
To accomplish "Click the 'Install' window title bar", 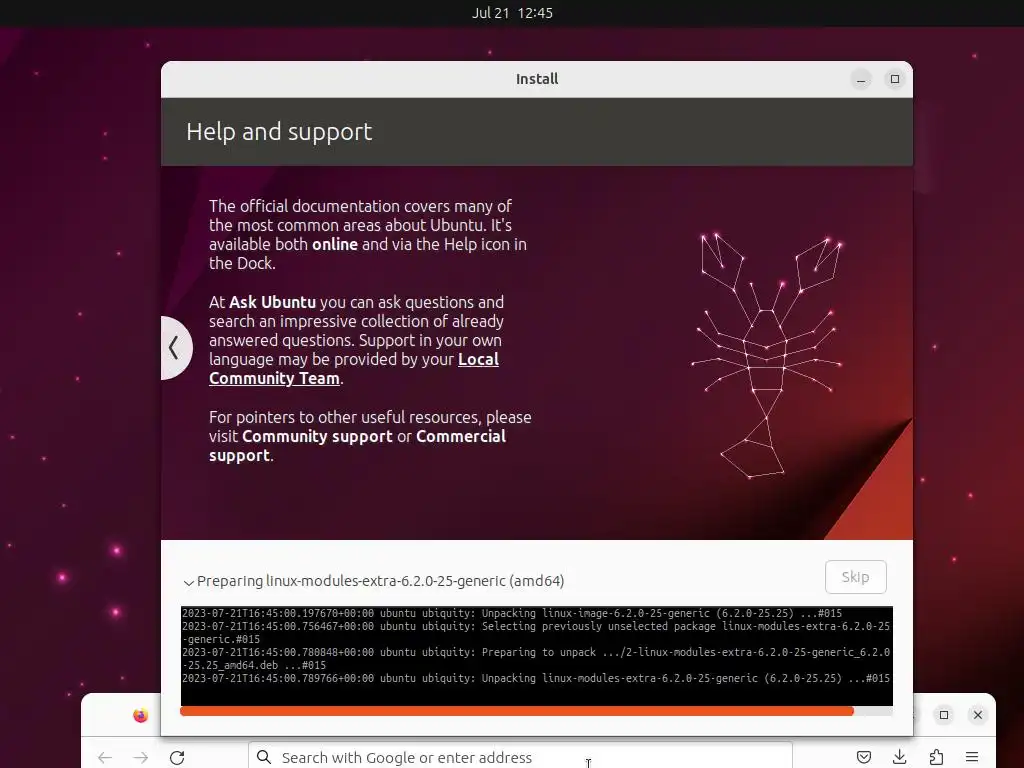I will 537,79.
